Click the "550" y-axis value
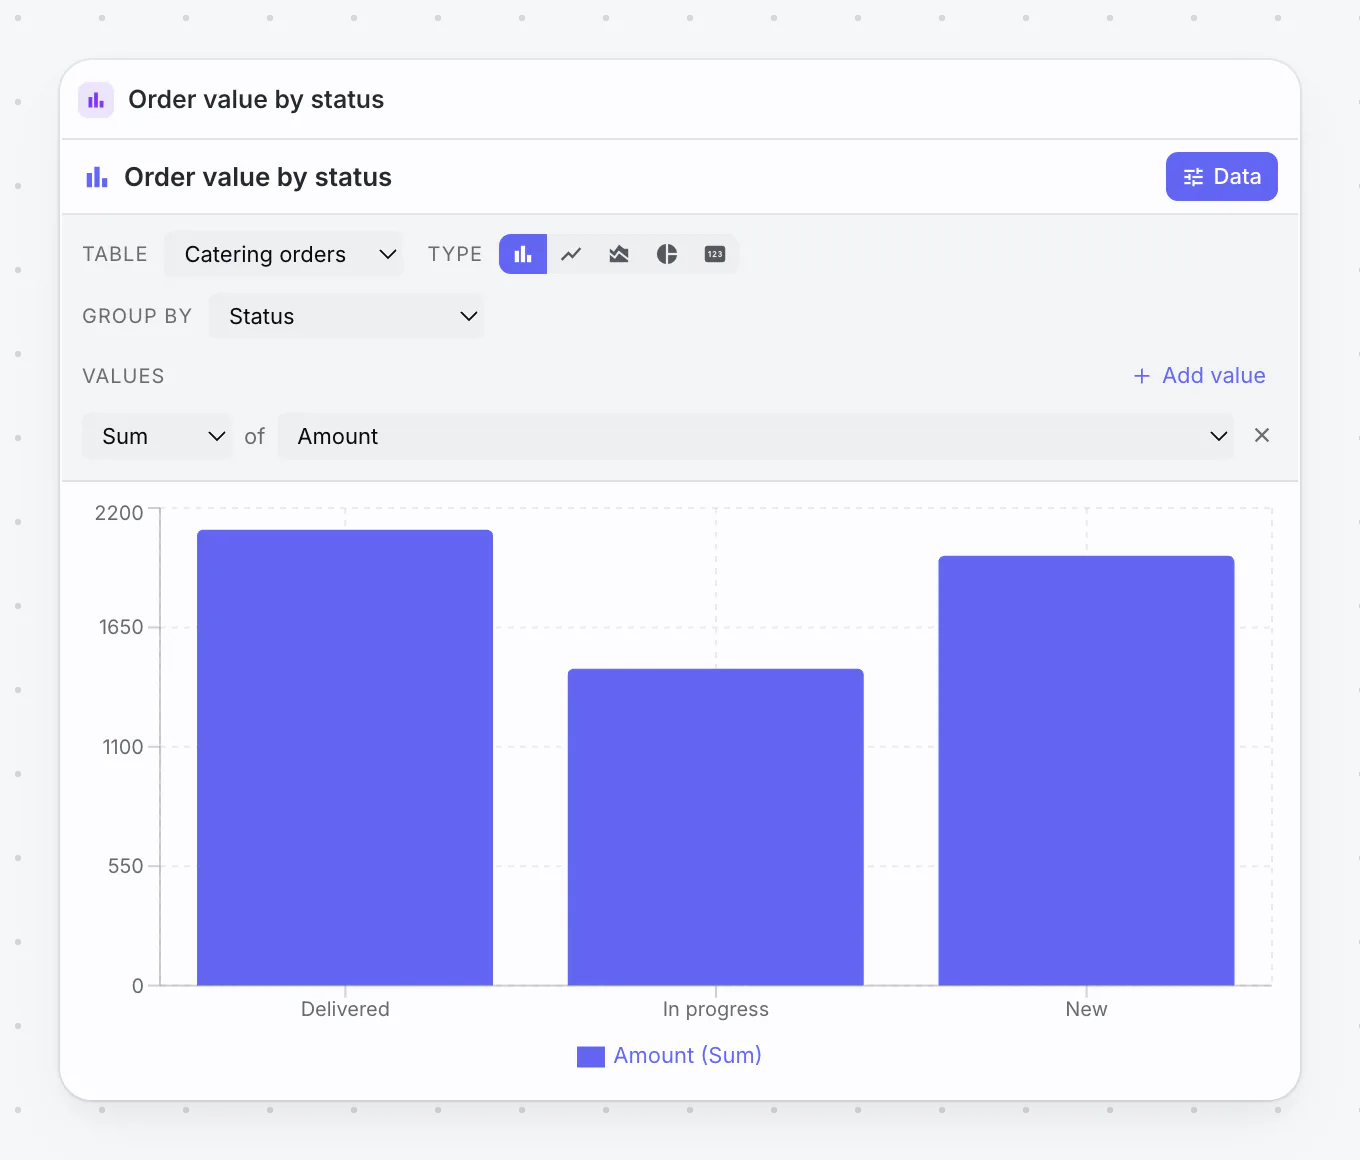The width and height of the screenshot is (1360, 1160). (126, 866)
